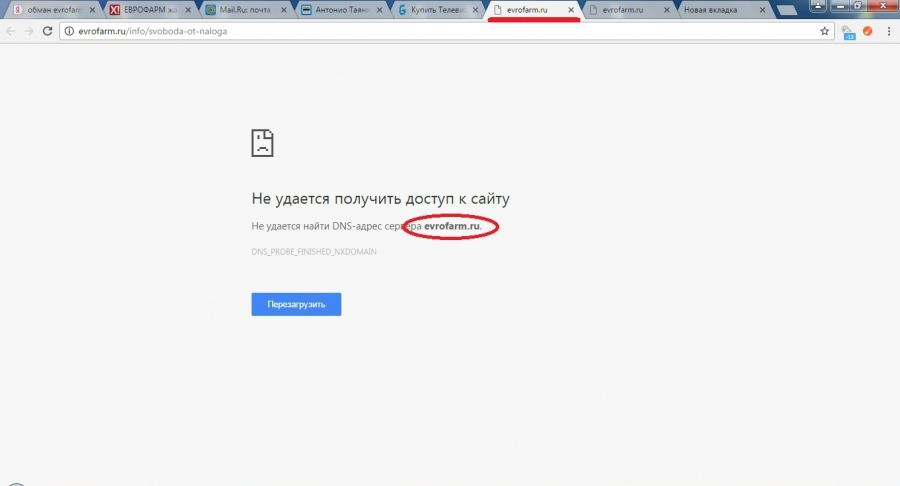Close the 'обман evrofarm' tab
Viewport: 900px width, 486px height.
pyautogui.click(x=92, y=10)
